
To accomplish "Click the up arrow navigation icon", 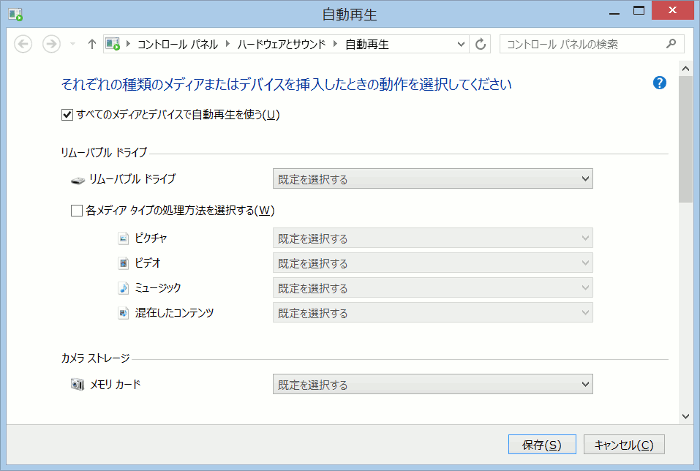I will click(92, 44).
